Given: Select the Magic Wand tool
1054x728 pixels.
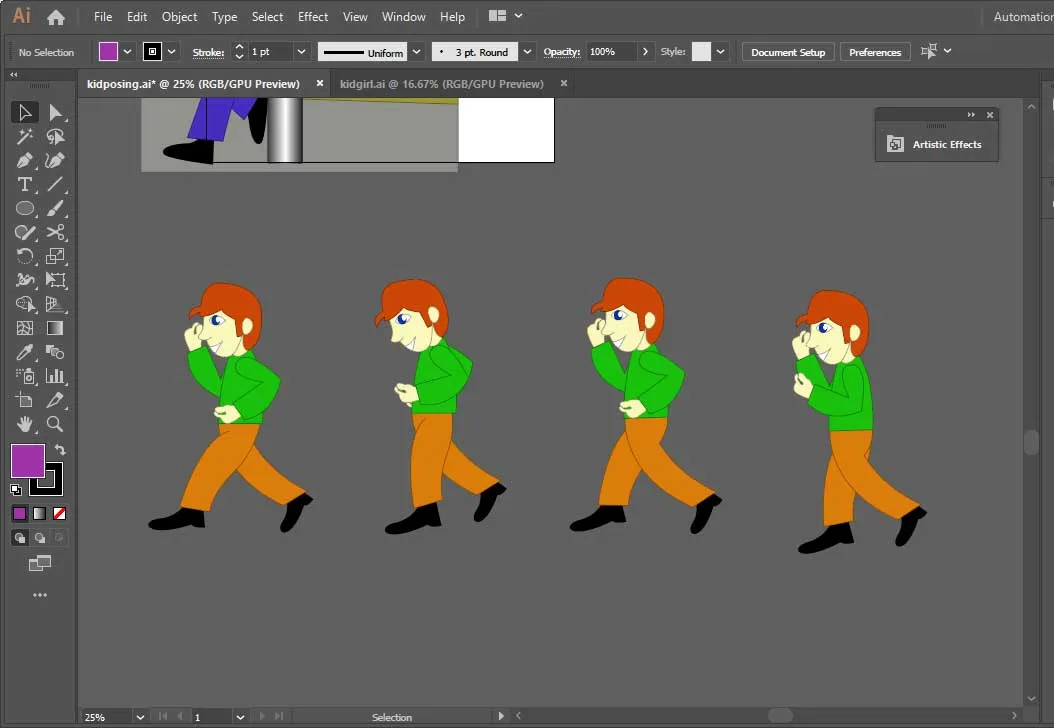Looking at the screenshot, I should pyautogui.click(x=25, y=136).
